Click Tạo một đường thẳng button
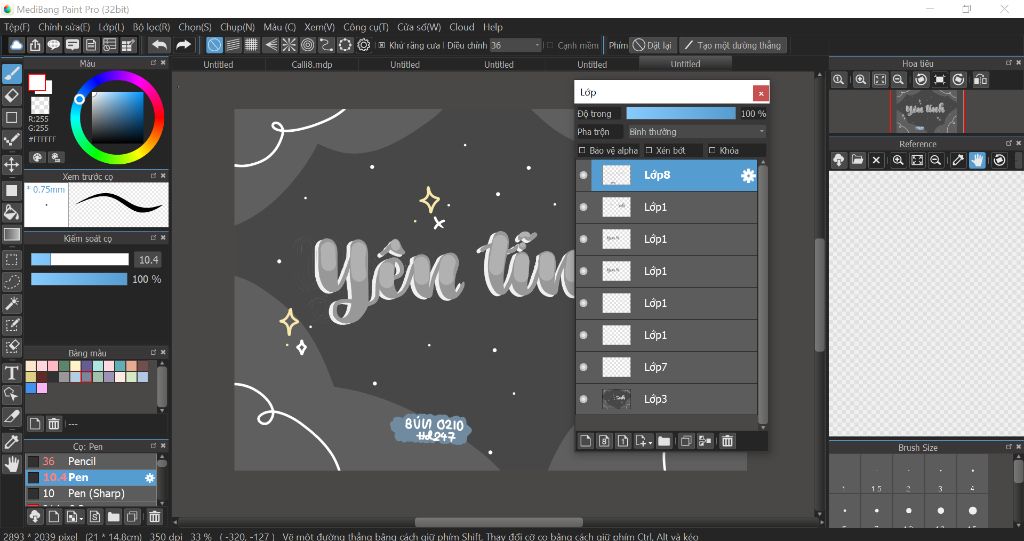1024x541 pixels. point(733,45)
